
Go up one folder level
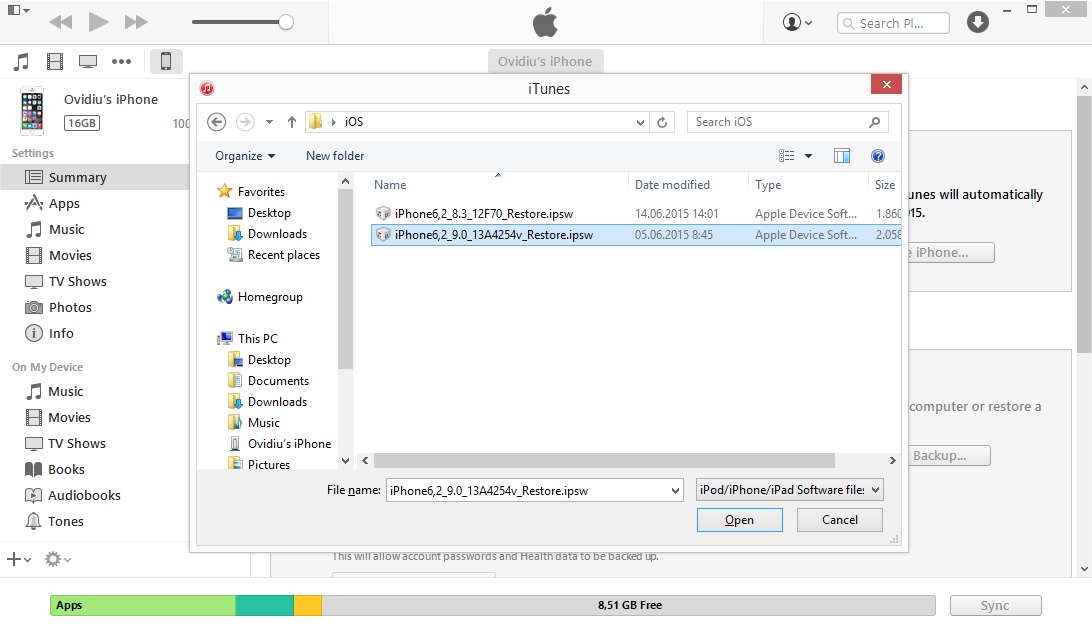coord(292,122)
